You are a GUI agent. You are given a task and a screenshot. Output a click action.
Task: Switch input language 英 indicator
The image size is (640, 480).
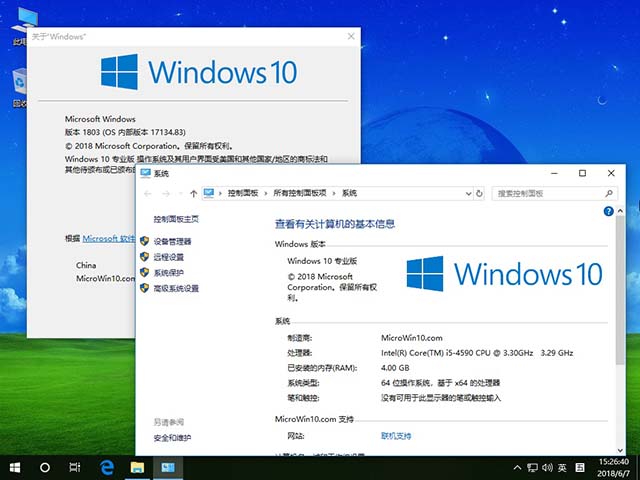click(562, 468)
